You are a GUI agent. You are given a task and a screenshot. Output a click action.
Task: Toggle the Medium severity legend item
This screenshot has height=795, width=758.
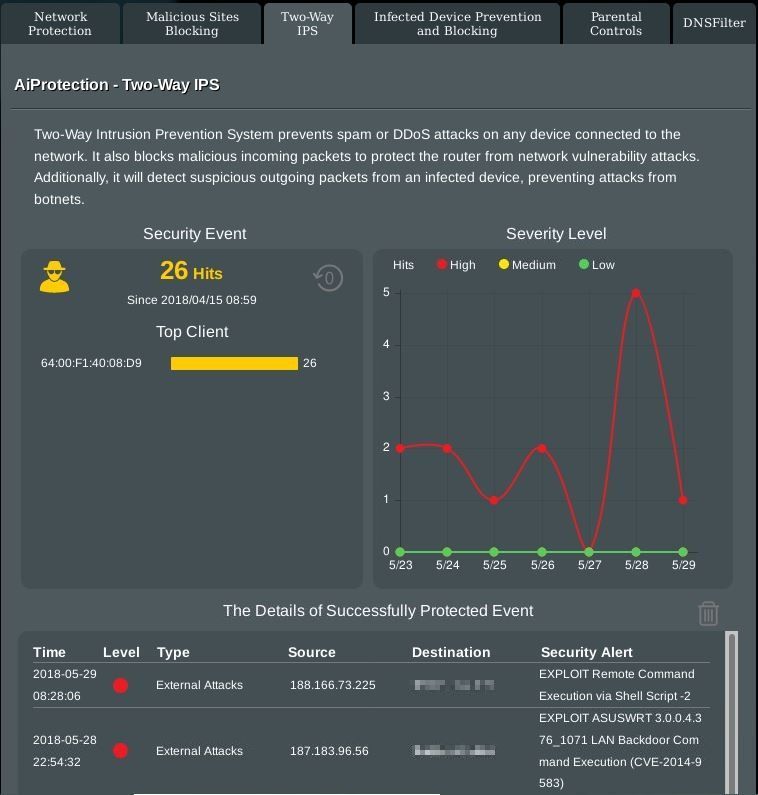pos(527,265)
